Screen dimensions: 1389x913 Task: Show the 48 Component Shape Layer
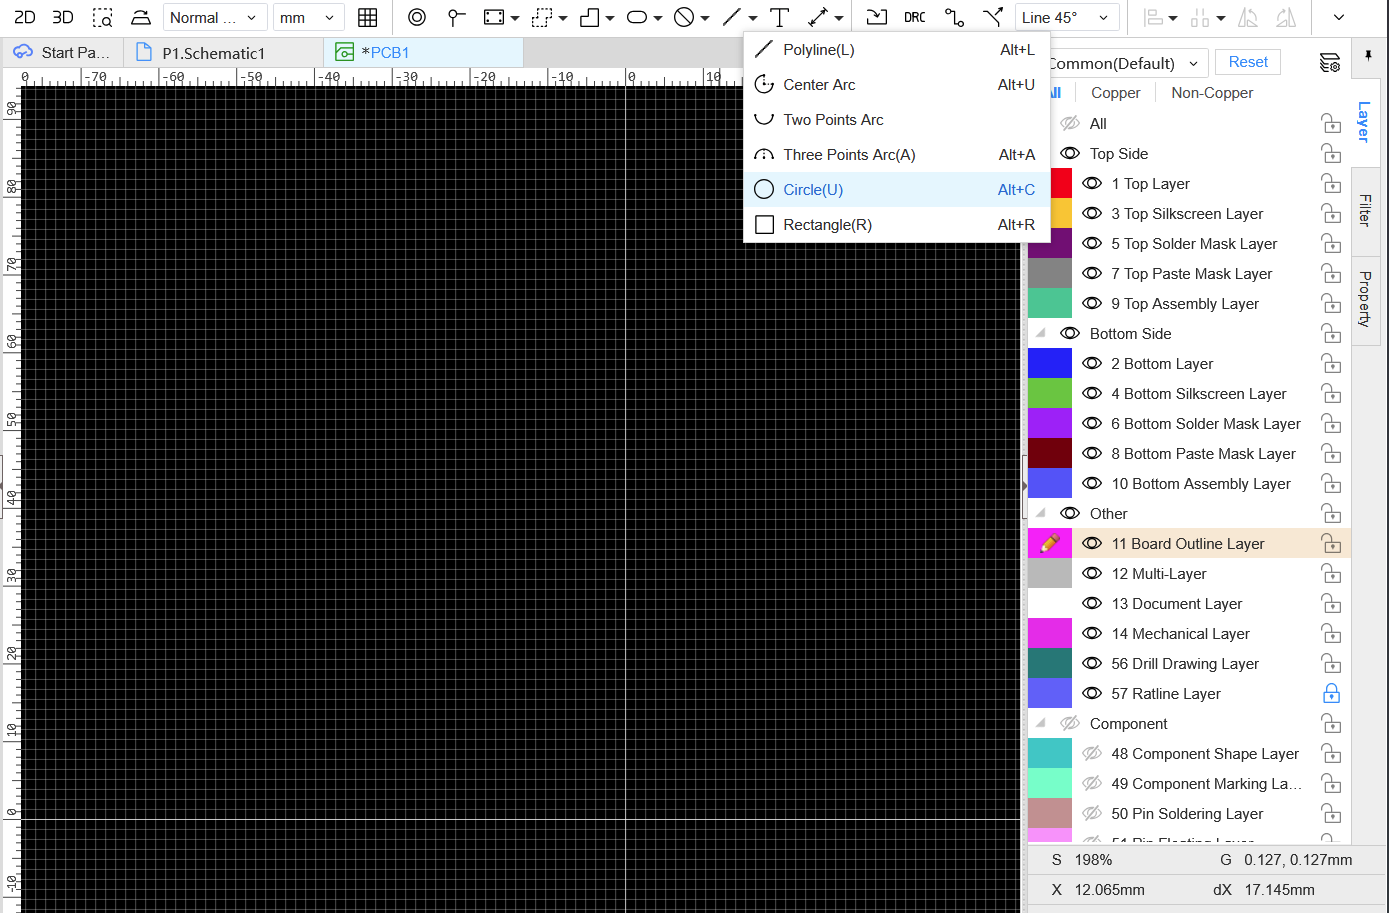click(x=1092, y=754)
